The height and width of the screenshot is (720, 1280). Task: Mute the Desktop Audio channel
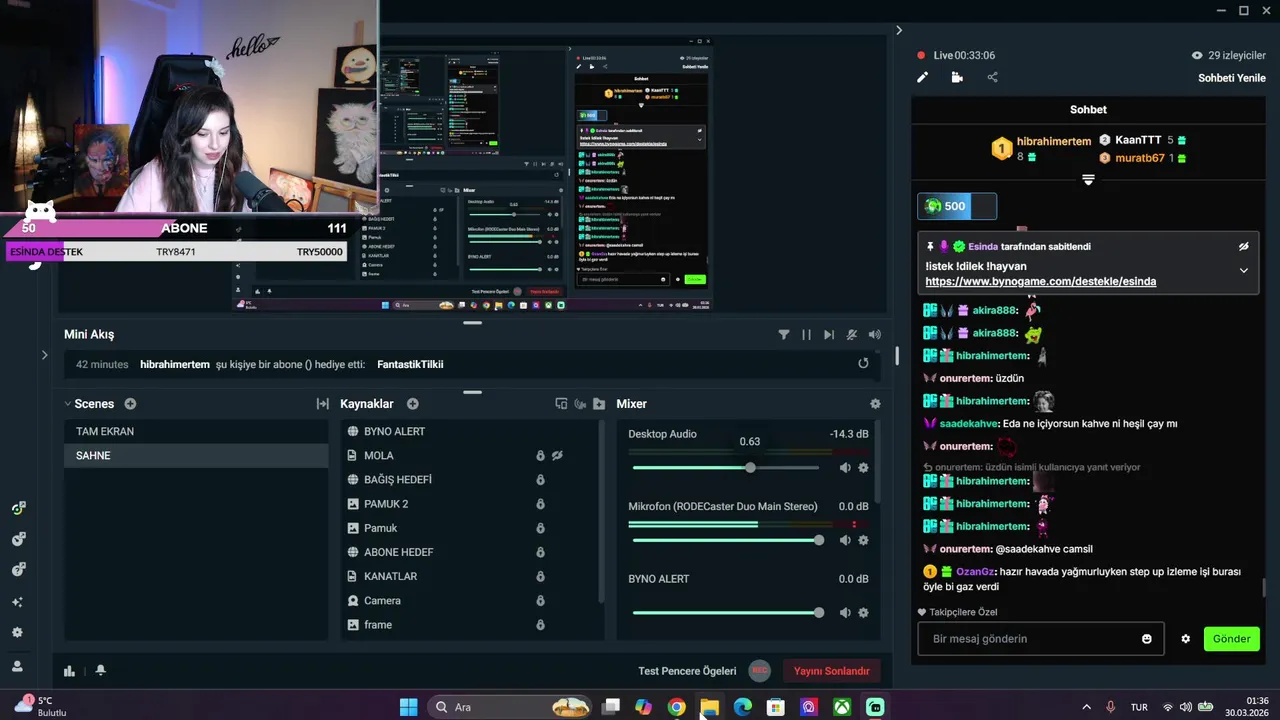click(x=845, y=468)
